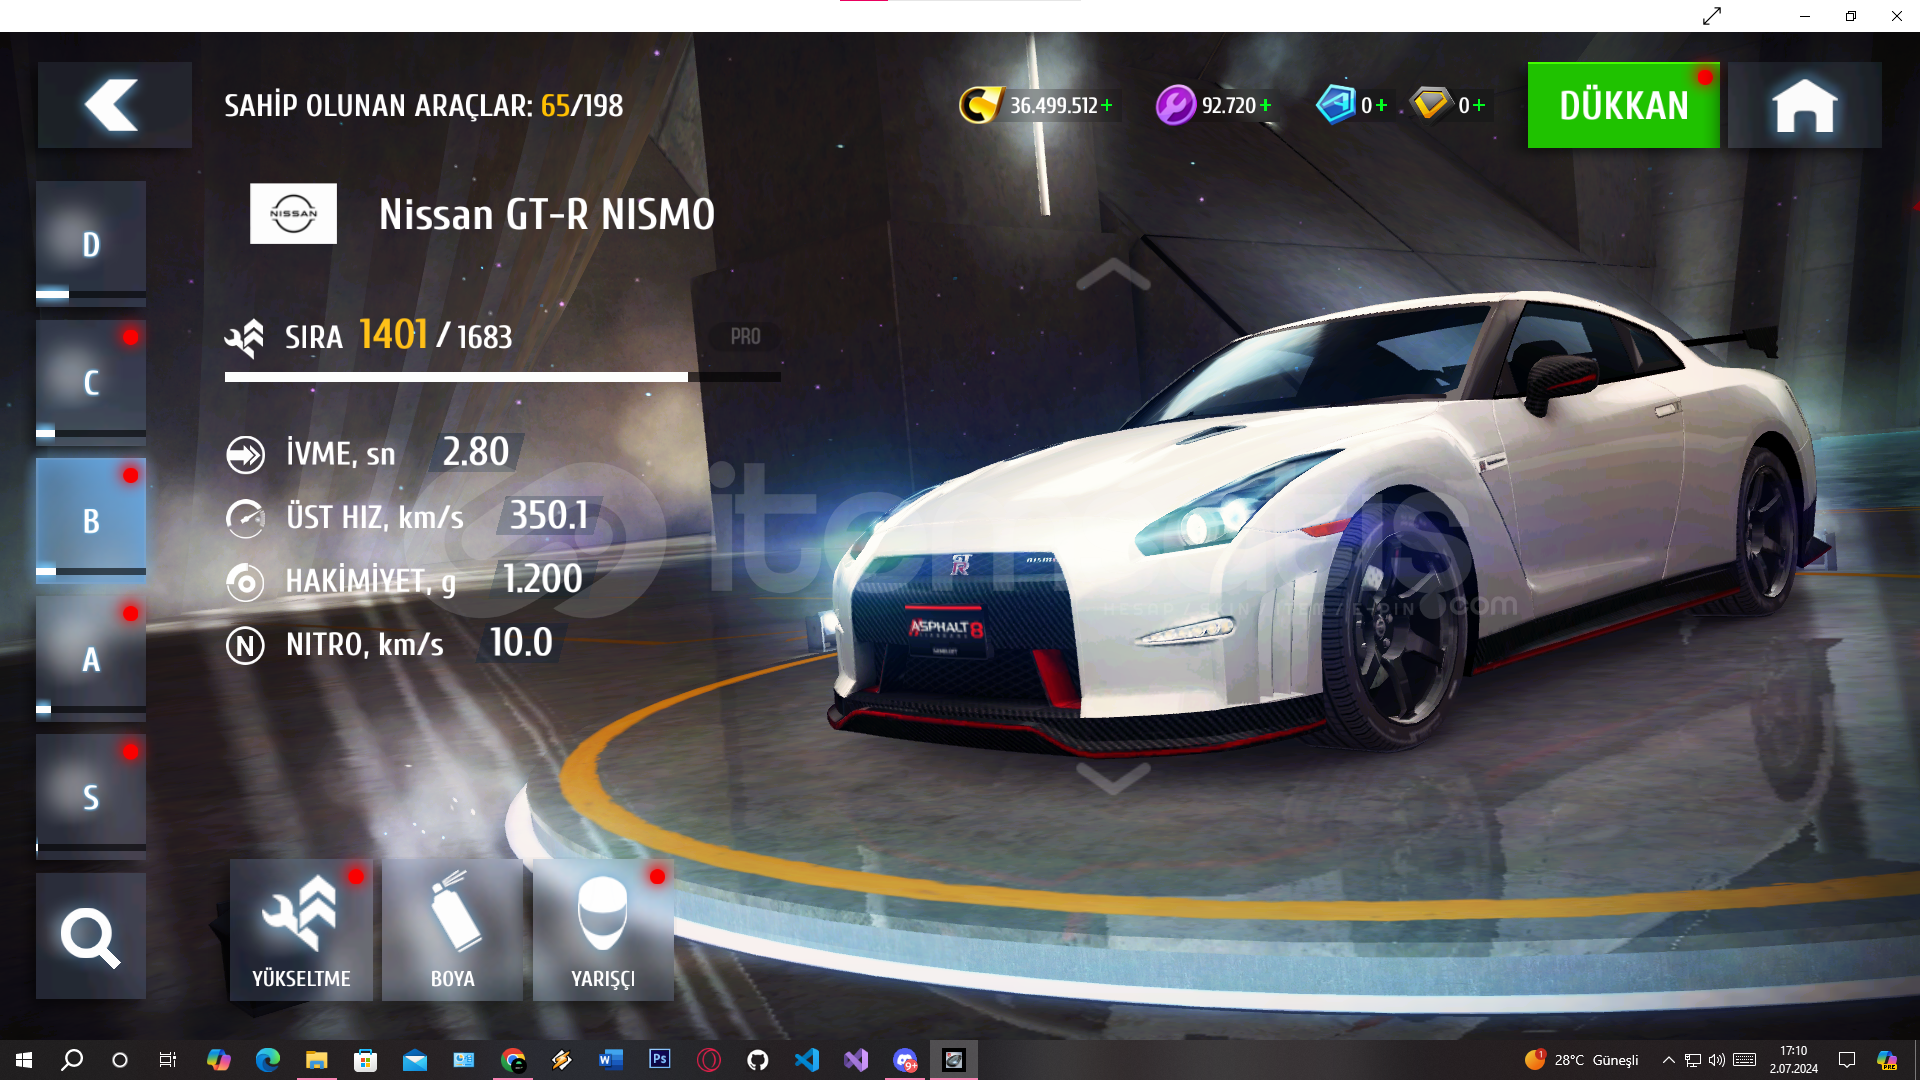Open Mail app from the taskbar
The width and height of the screenshot is (1920, 1080).
[414, 1060]
